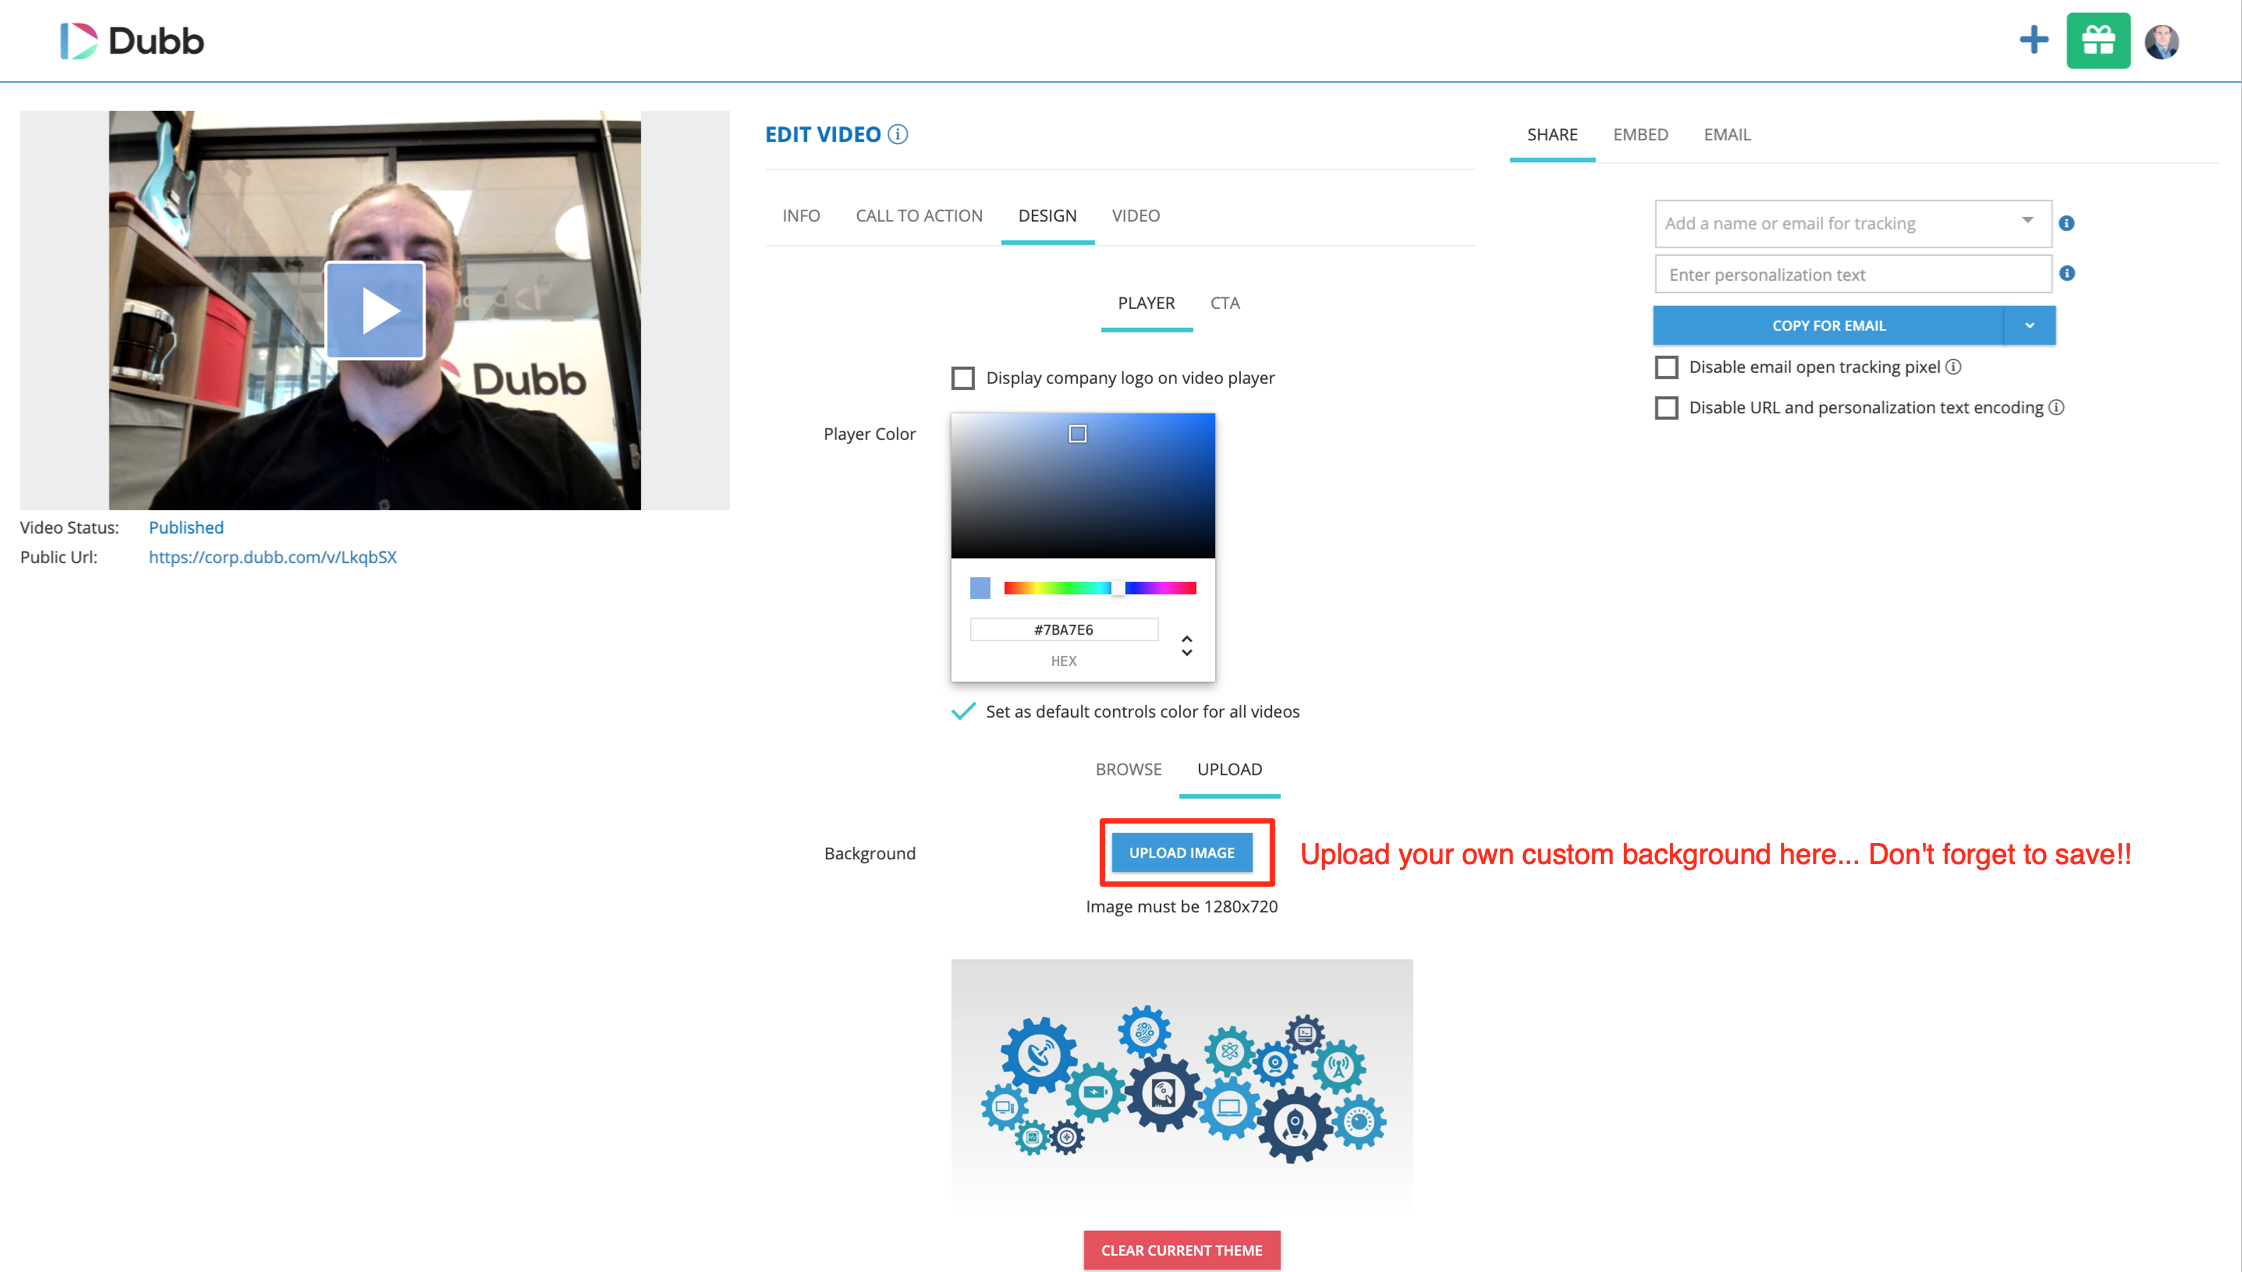Viewport: 2242px width, 1272px height.
Task: Click the personalization text input field
Action: click(x=1852, y=274)
